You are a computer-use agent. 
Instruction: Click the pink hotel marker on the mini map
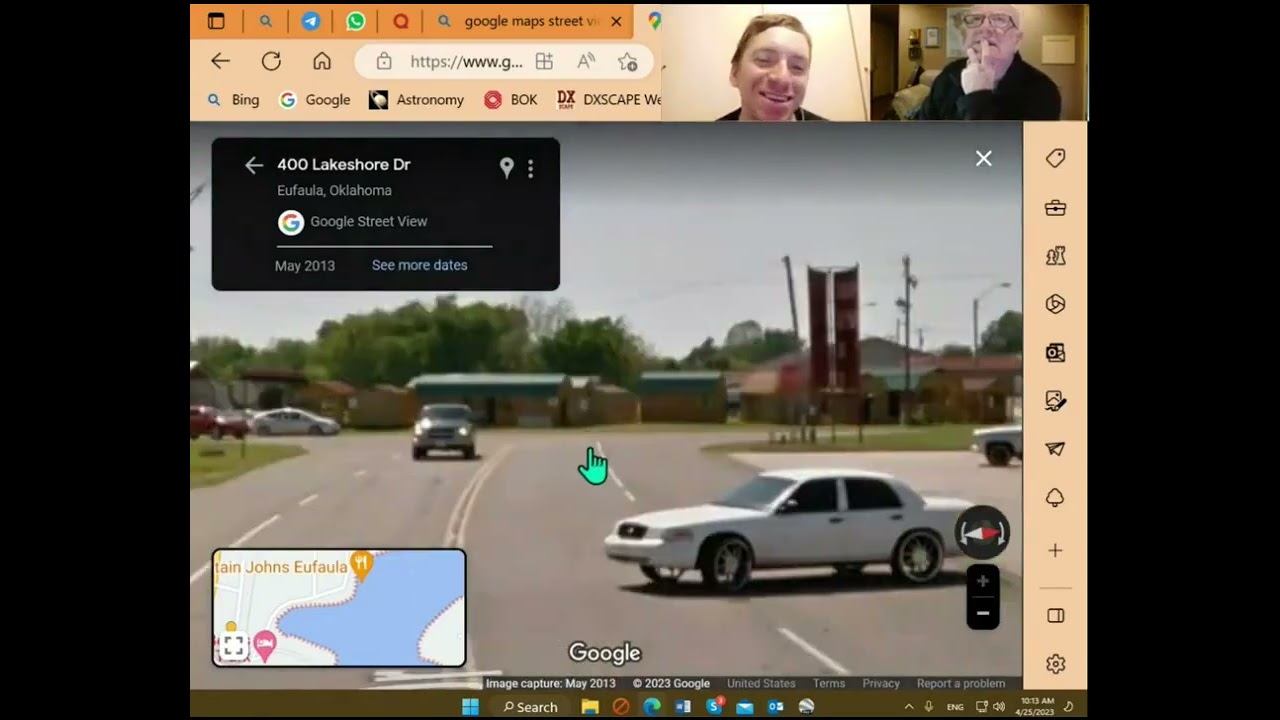(264, 644)
